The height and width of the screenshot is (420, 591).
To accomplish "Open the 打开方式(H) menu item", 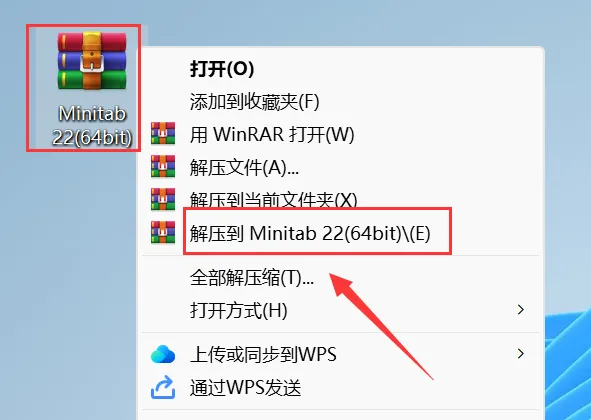I will pos(341,310).
